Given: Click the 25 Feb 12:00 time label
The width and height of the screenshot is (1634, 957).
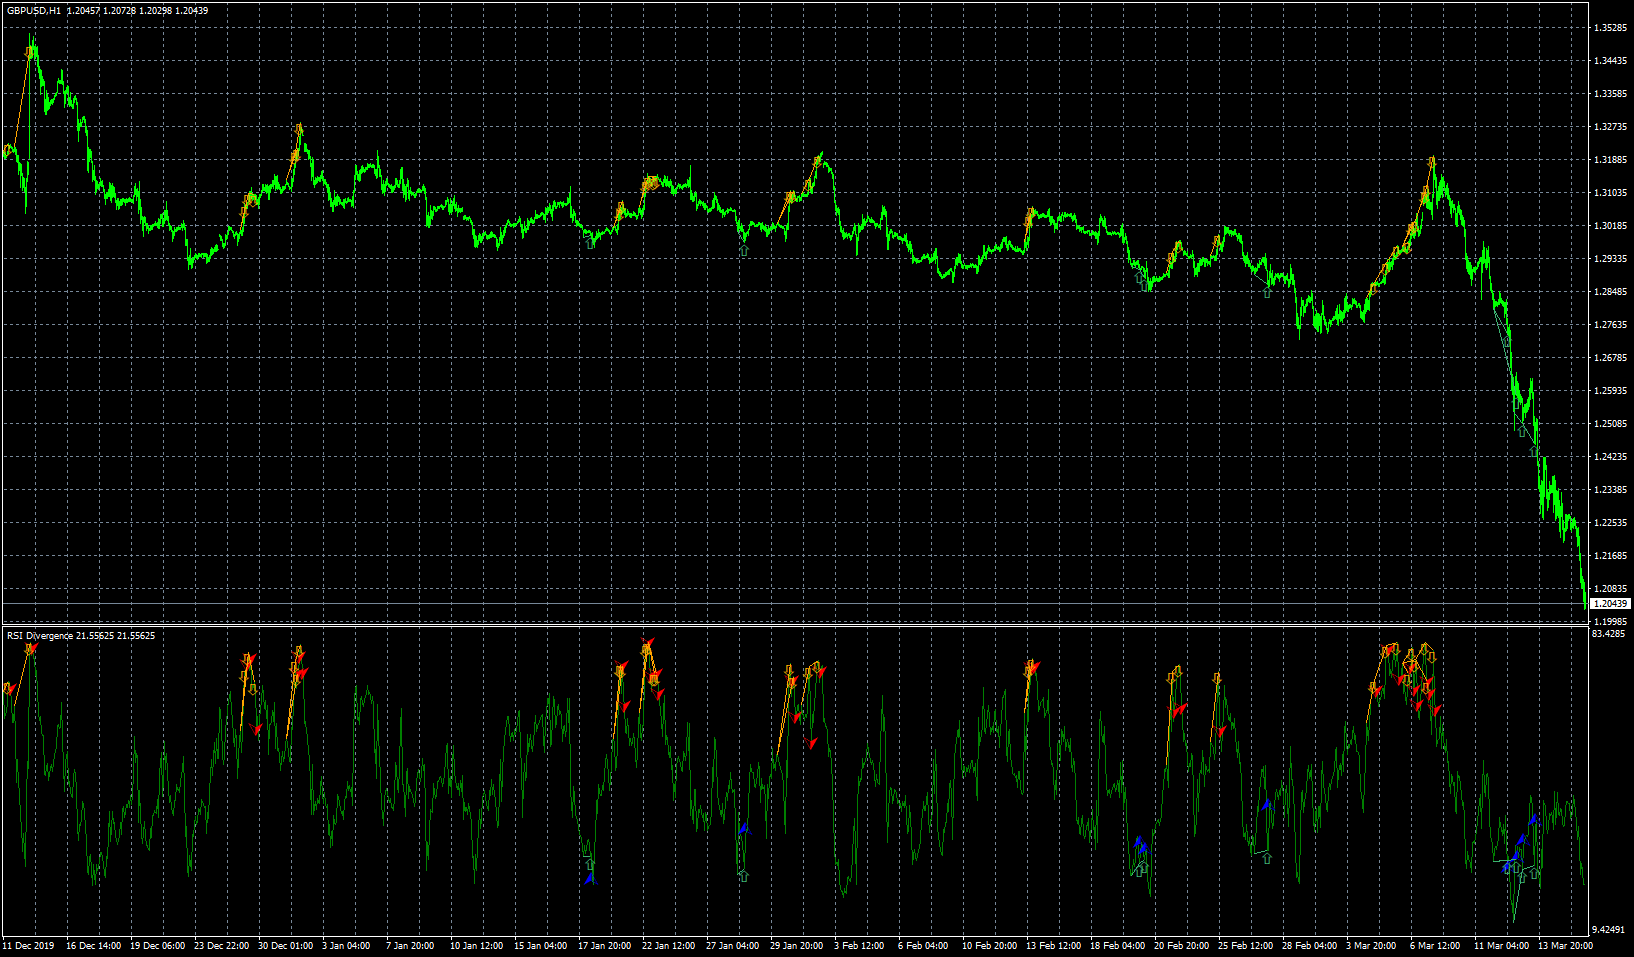Looking at the screenshot, I should [1245, 945].
